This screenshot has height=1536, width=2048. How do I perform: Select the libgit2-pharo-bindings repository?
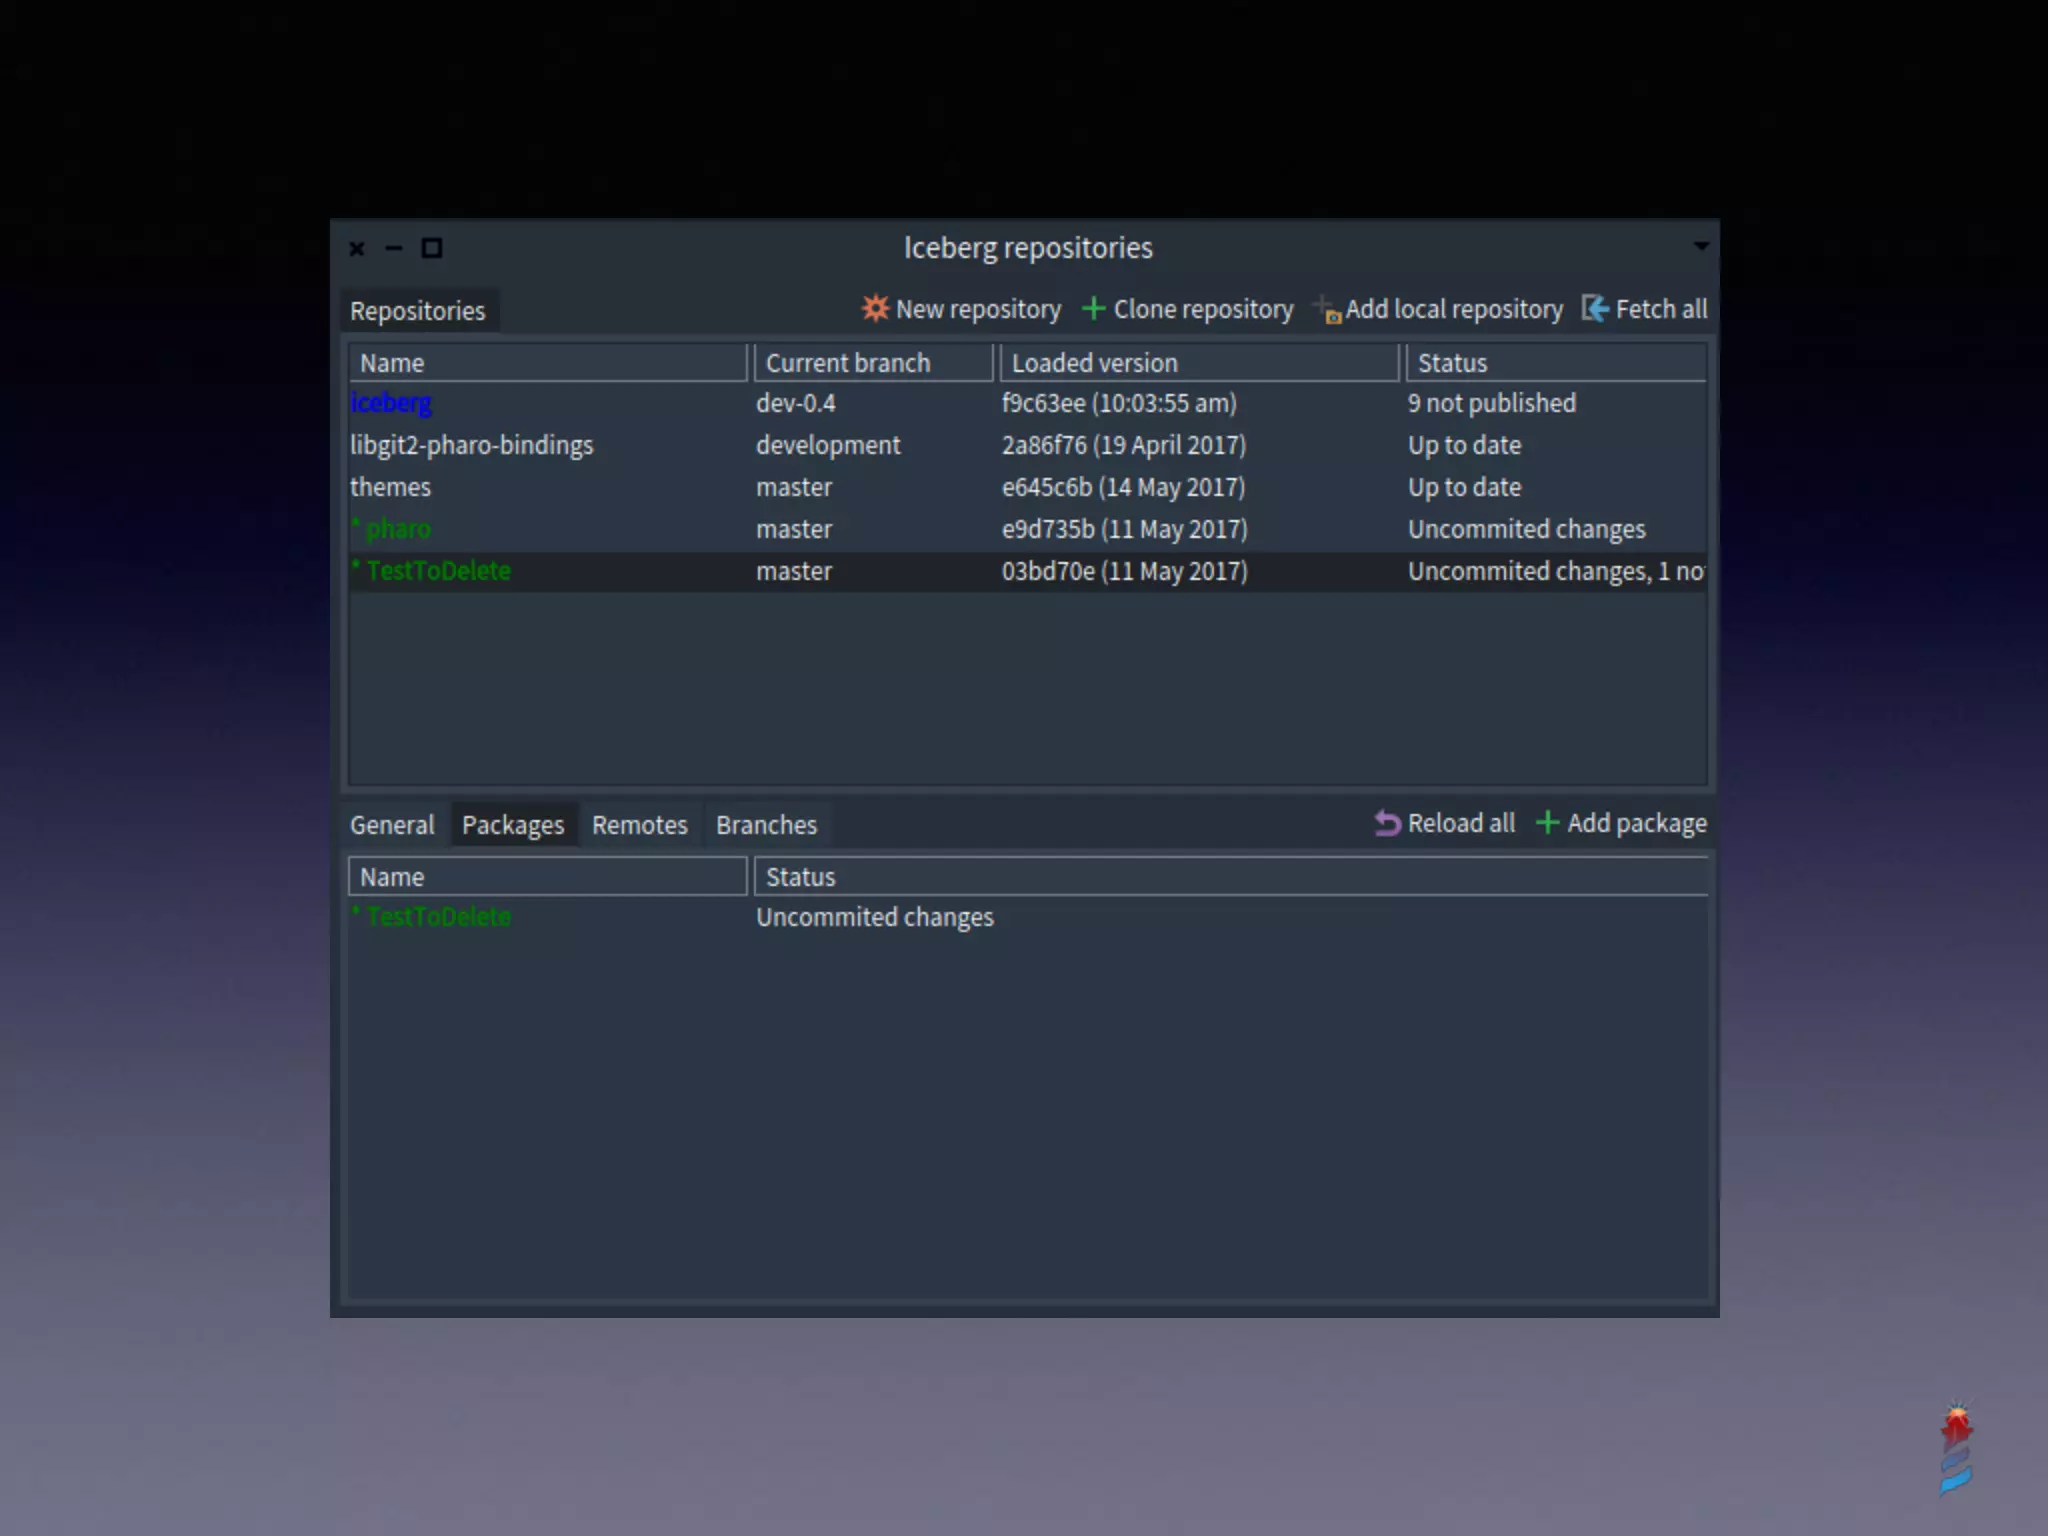(471, 445)
